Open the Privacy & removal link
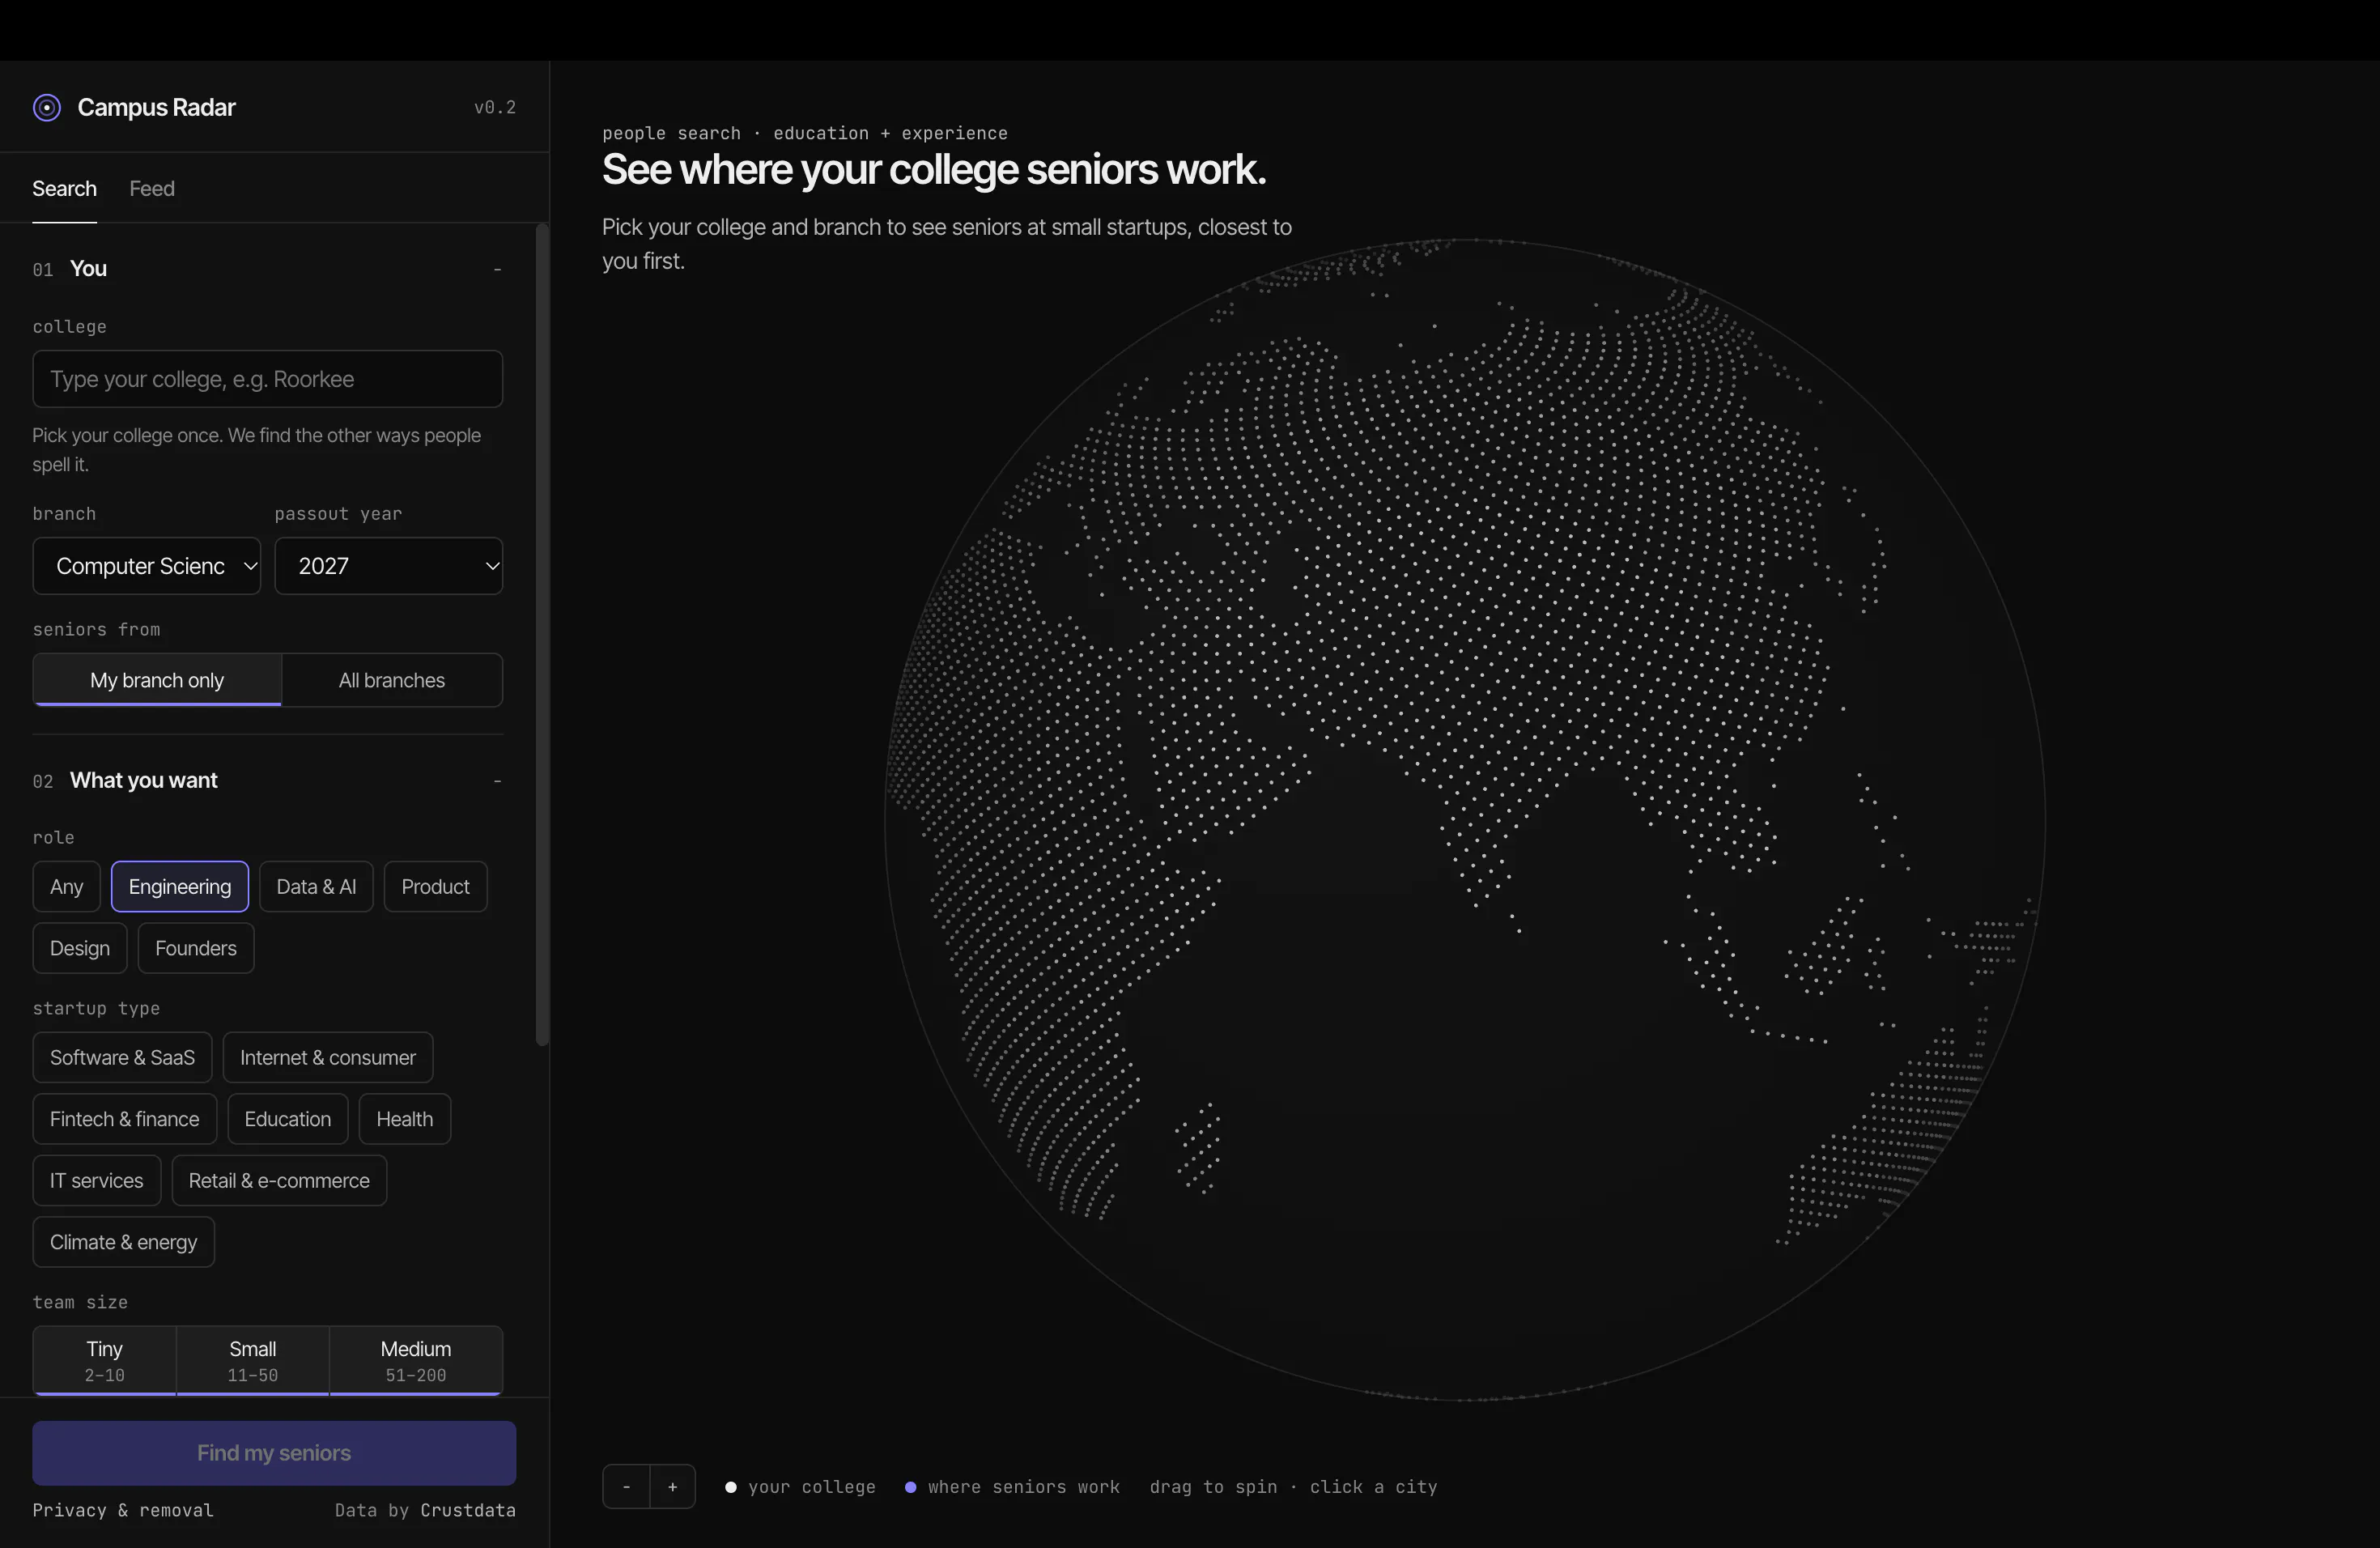This screenshot has width=2380, height=1548. [x=123, y=1510]
